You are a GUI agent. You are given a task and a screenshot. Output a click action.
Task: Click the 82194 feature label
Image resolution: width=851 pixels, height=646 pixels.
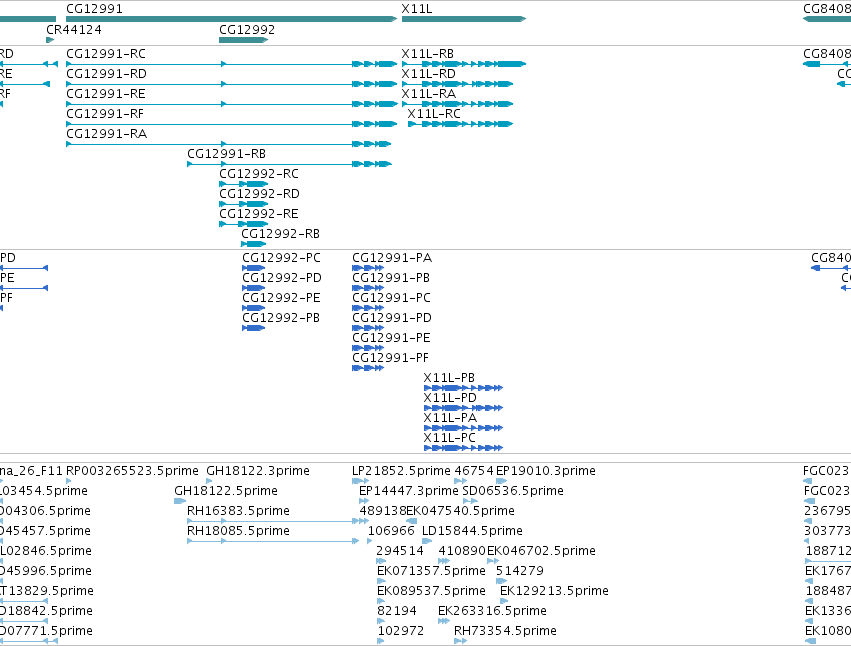(397, 612)
